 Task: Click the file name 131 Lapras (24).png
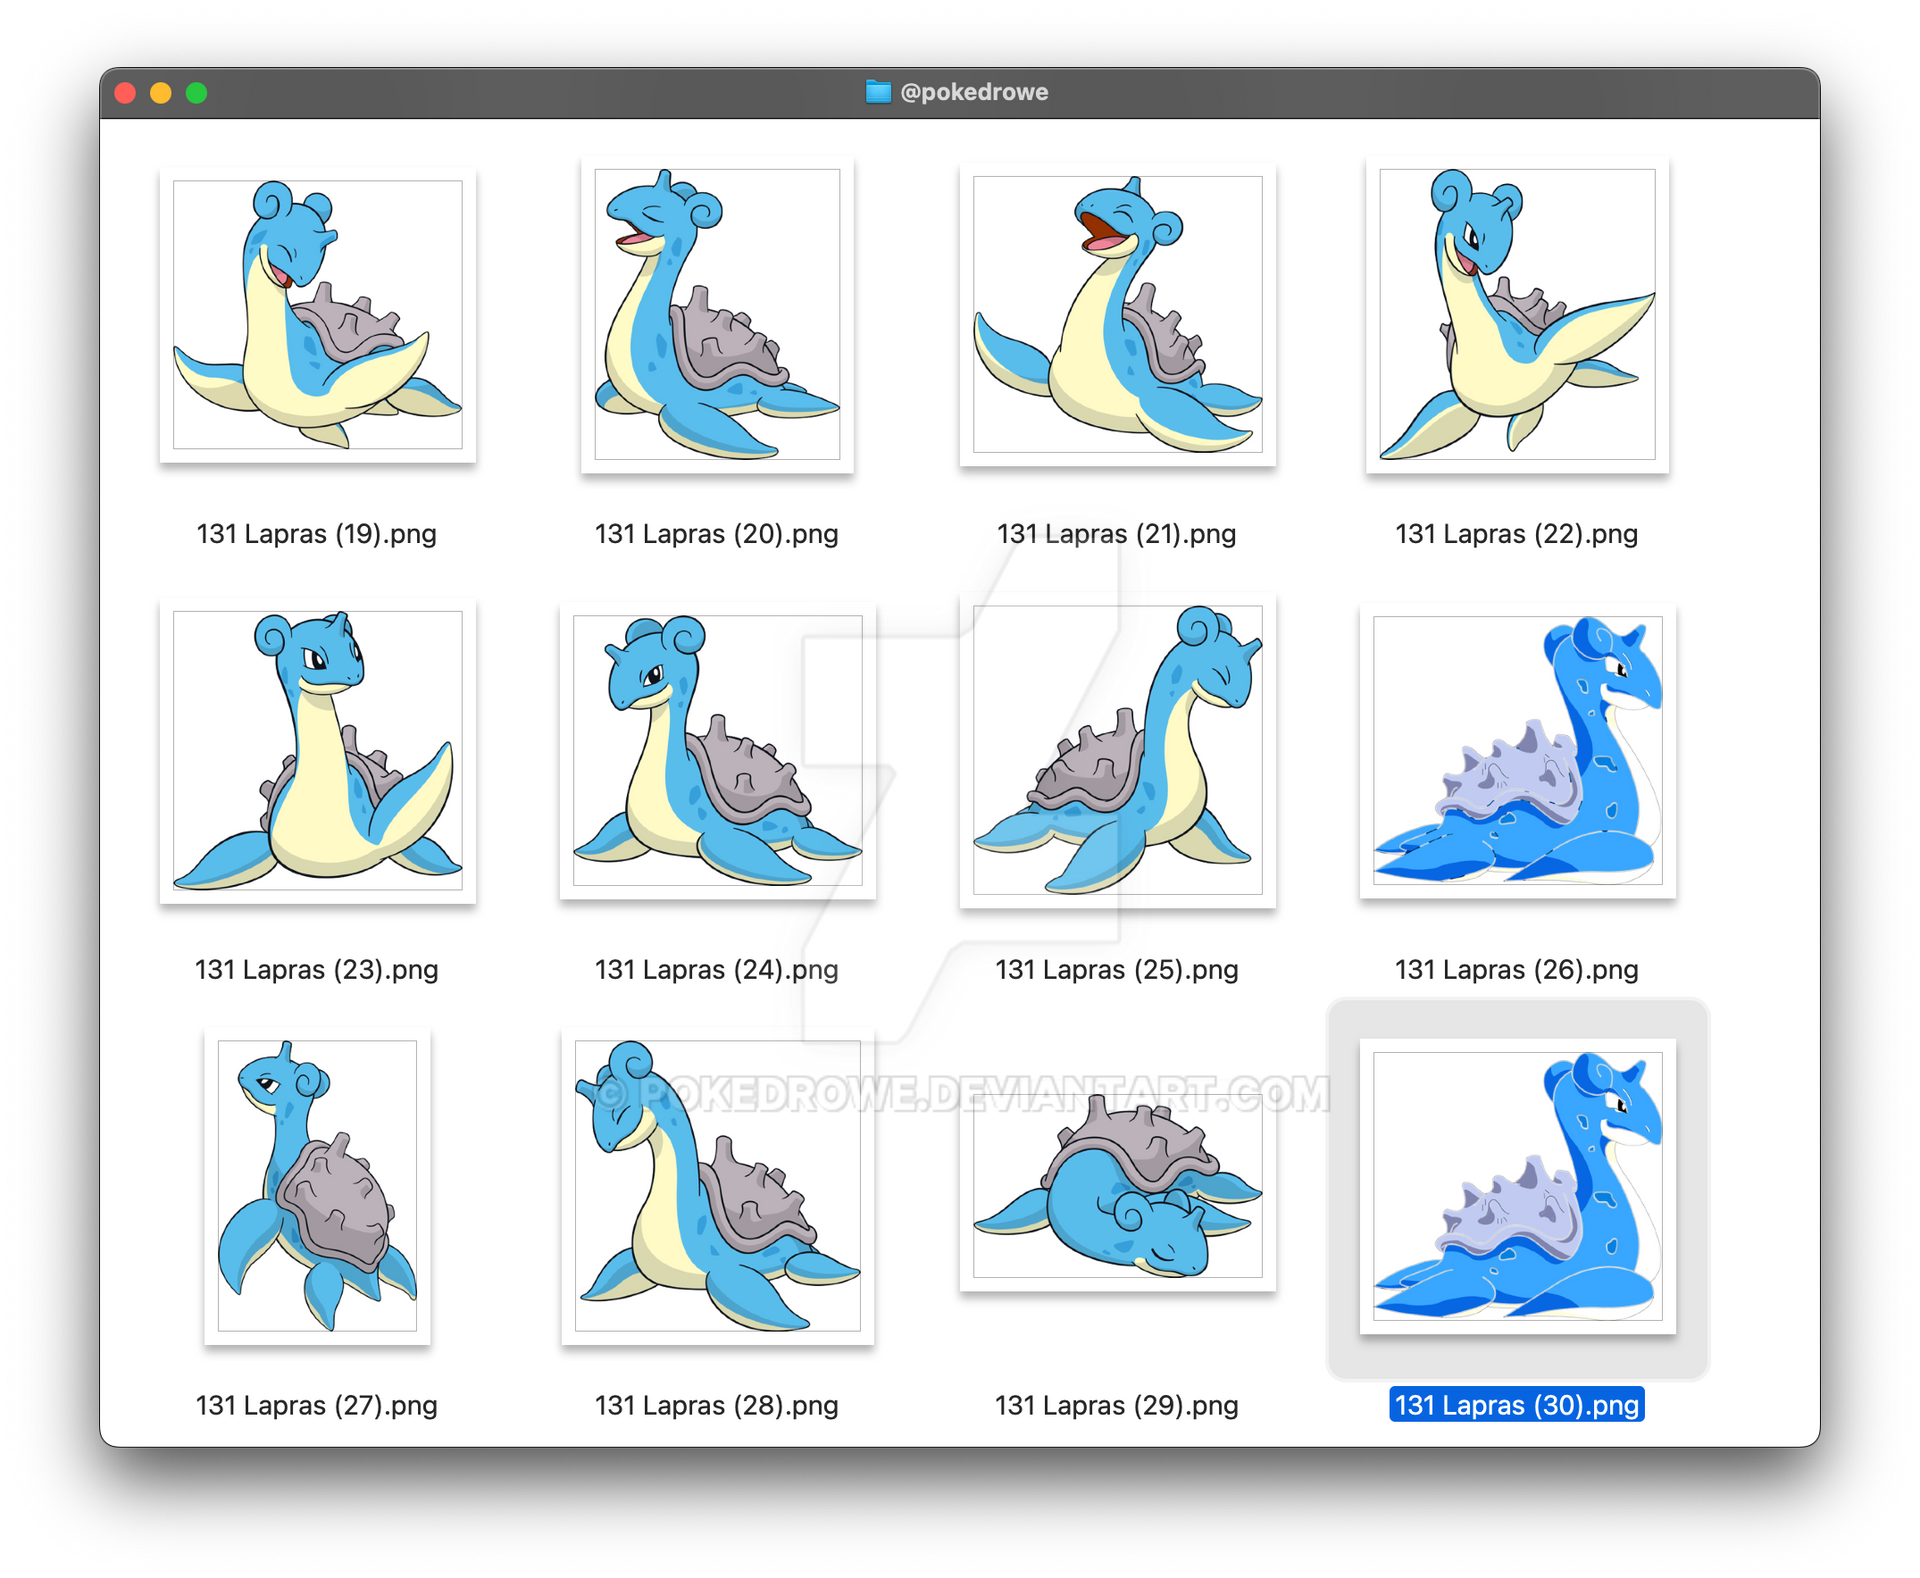coord(717,970)
